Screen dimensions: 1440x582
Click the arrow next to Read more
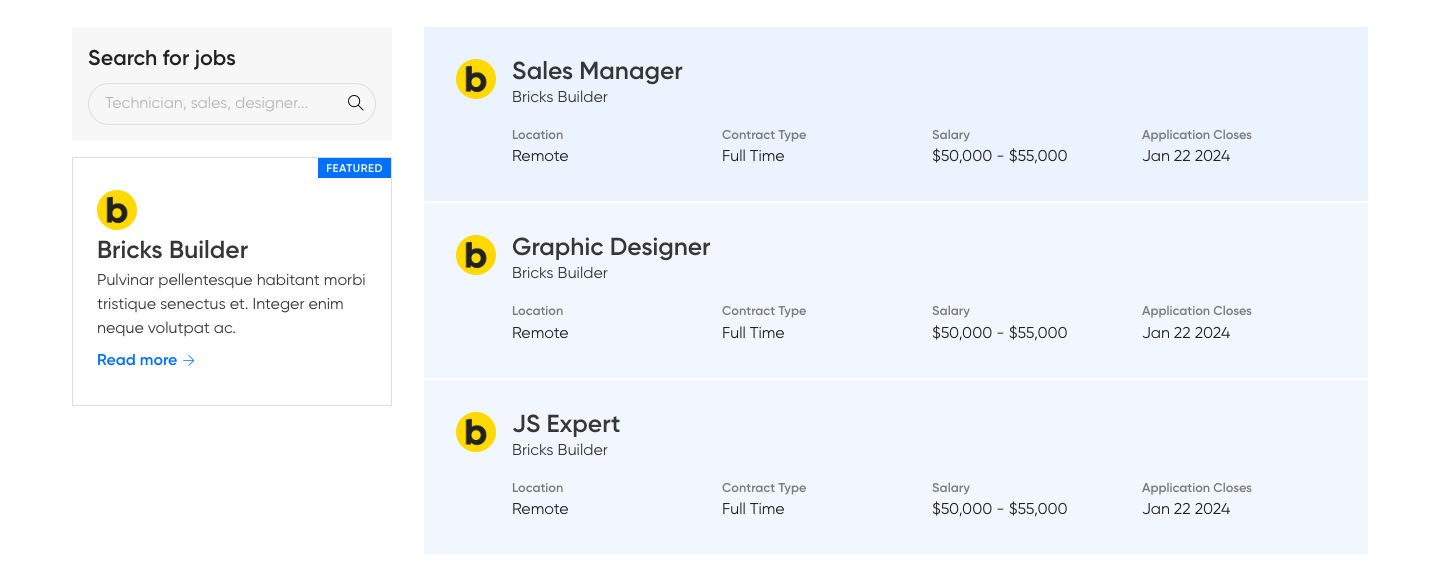[x=189, y=360]
